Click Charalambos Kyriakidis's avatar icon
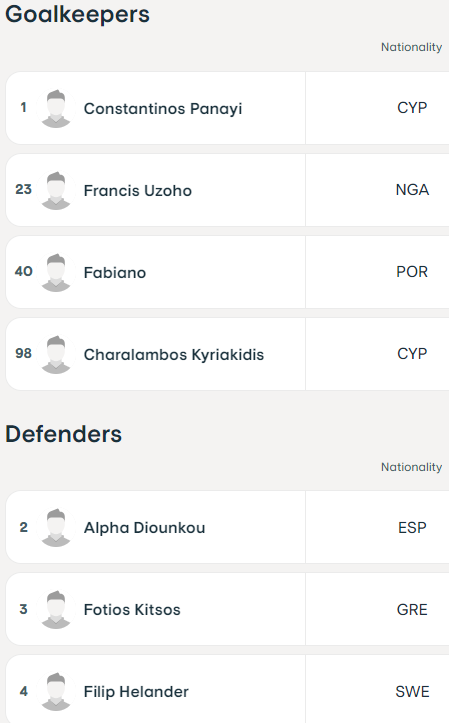This screenshot has width=449, height=723. pyautogui.click(x=56, y=355)
